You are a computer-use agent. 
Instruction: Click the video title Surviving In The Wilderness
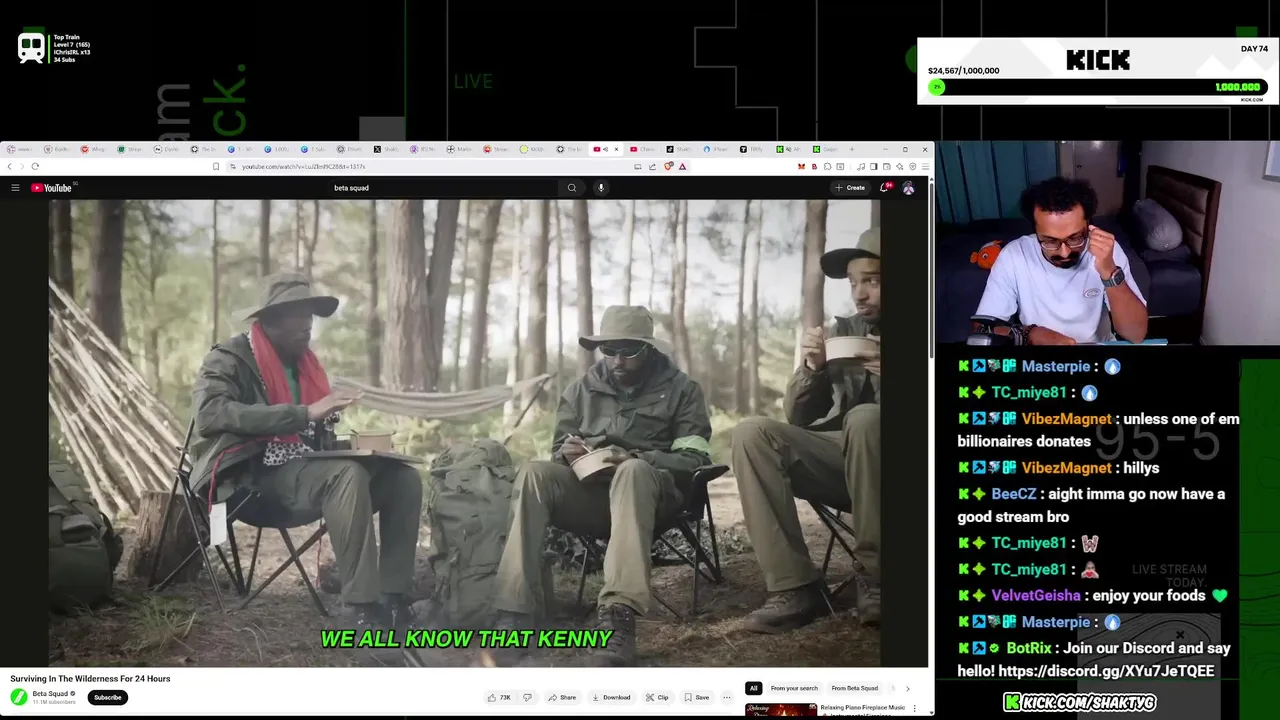[x=90, y=678]
